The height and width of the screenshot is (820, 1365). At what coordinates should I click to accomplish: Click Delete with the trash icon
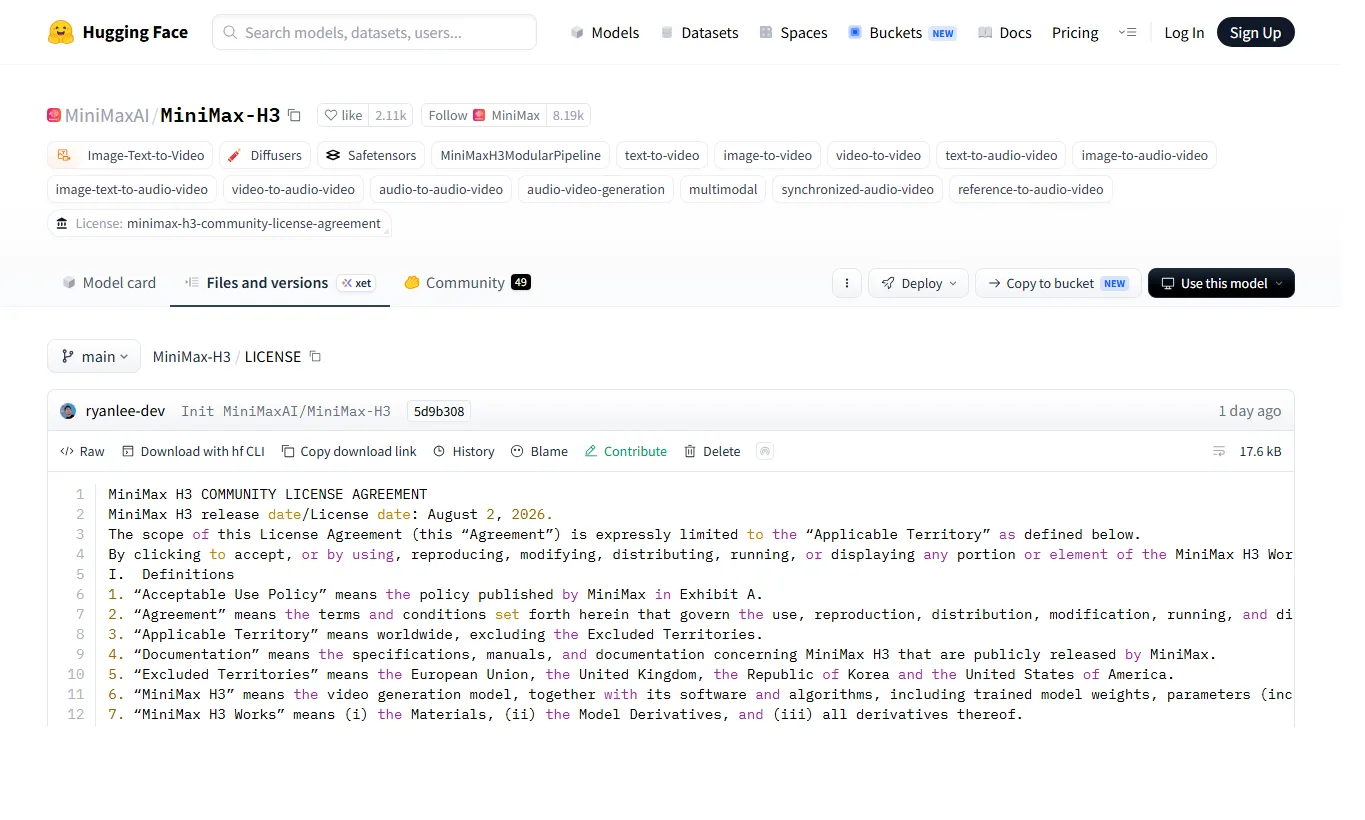(x=712, y=451)
